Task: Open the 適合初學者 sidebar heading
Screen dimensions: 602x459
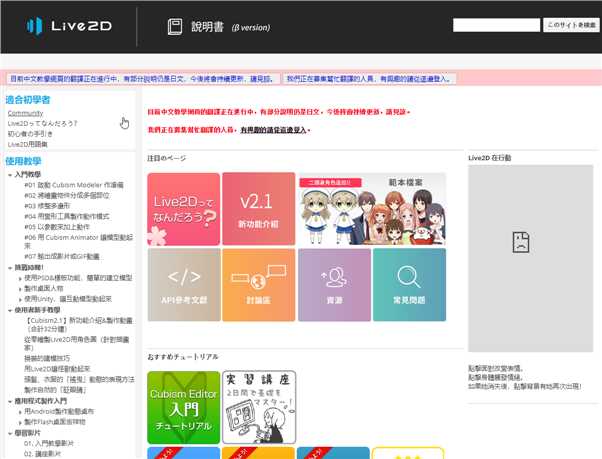Action: point(28,100)
